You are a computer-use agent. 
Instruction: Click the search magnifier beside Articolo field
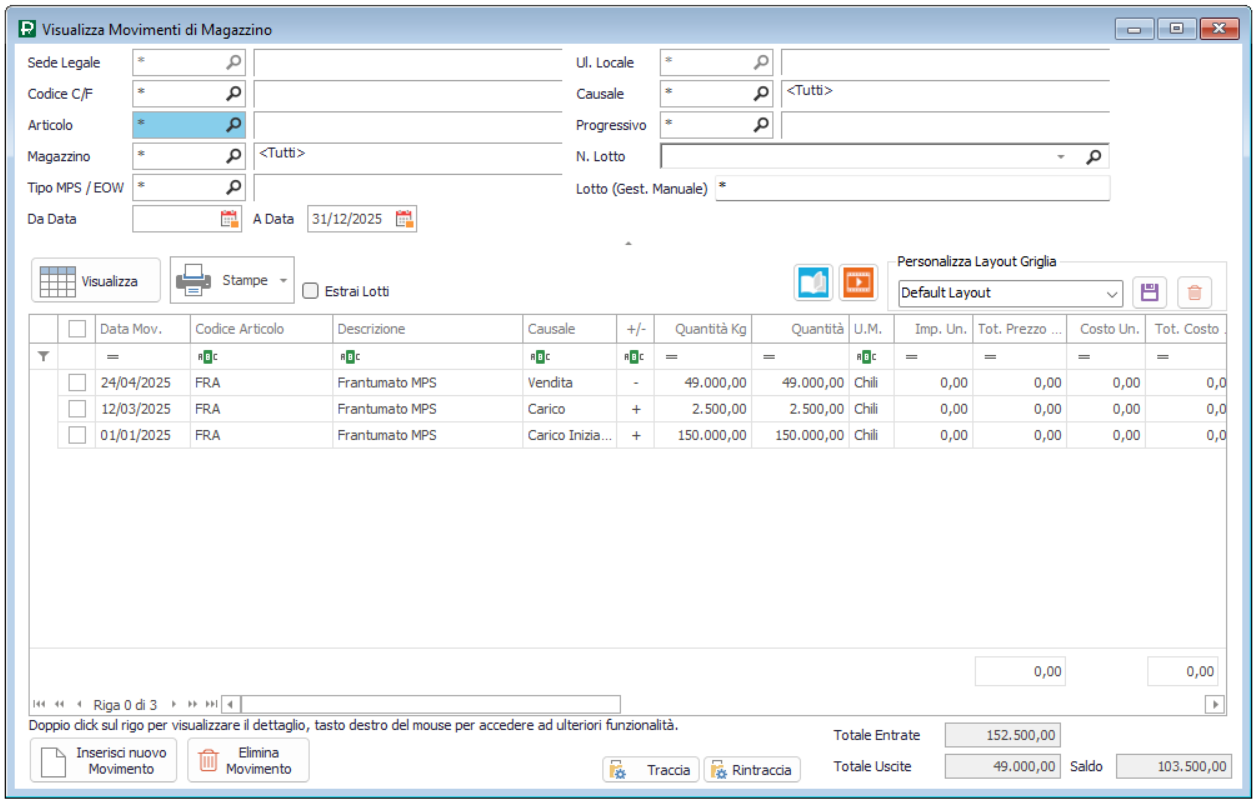[x=233, y=125]
